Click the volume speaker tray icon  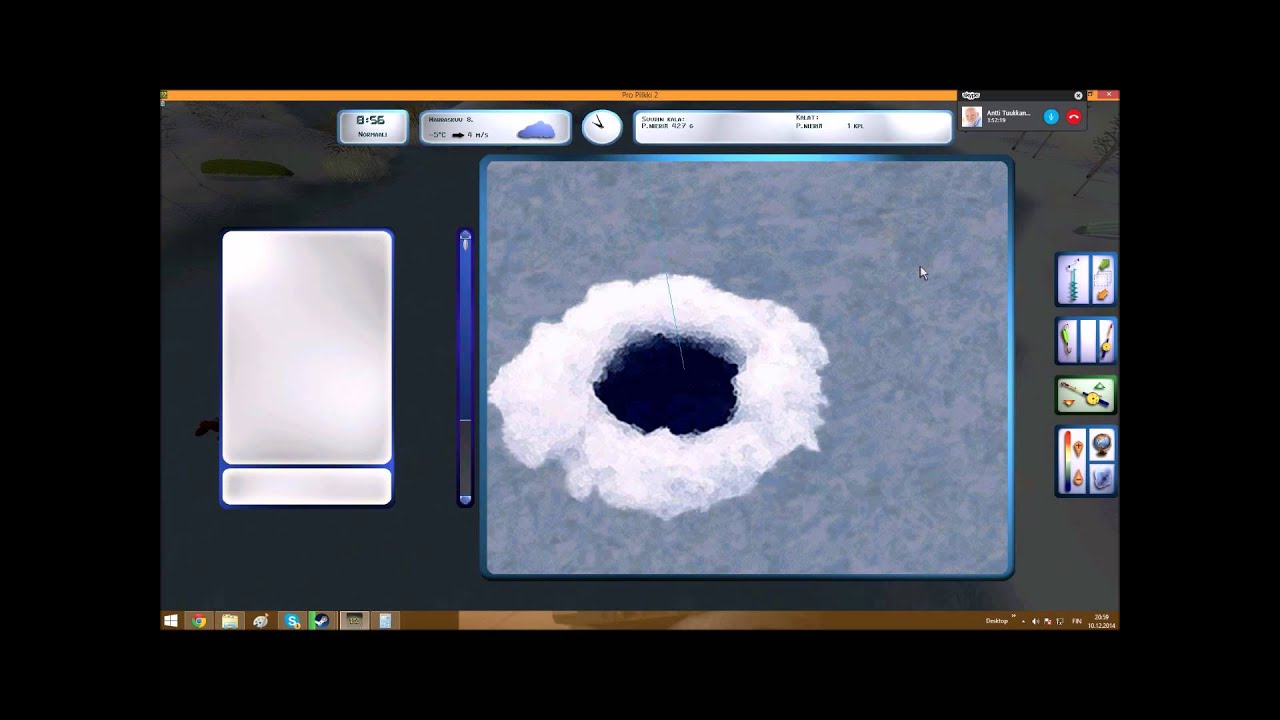pyautogui.click(x=1035, y=621)
